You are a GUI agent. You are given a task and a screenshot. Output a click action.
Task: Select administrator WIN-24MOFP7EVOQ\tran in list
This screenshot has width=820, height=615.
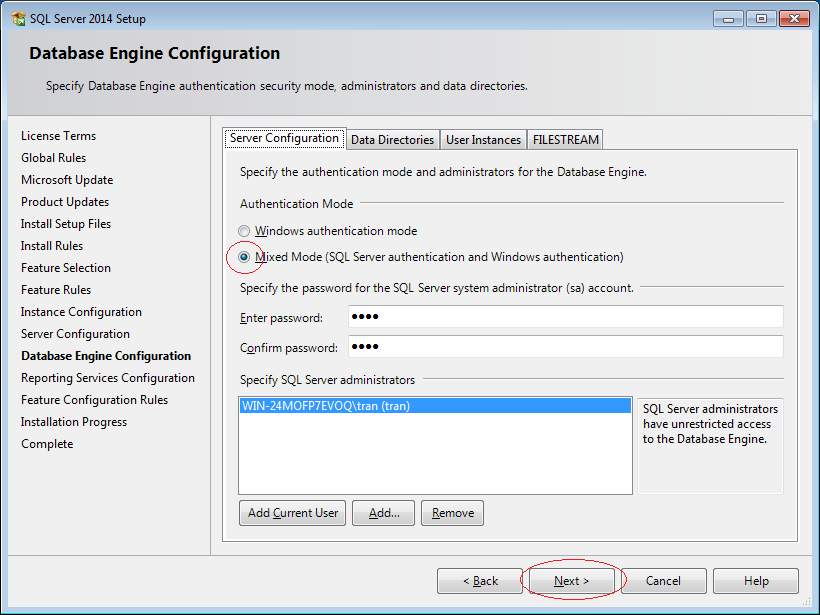tap(435, 406)
